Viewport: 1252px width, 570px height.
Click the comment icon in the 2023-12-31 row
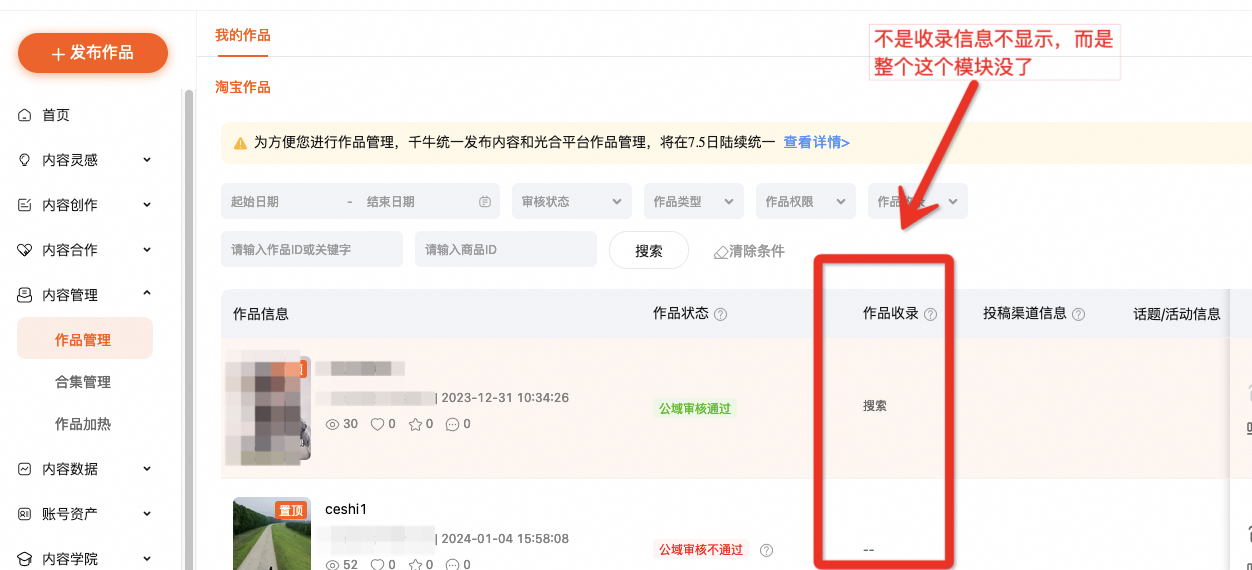[x=452, y=424]
